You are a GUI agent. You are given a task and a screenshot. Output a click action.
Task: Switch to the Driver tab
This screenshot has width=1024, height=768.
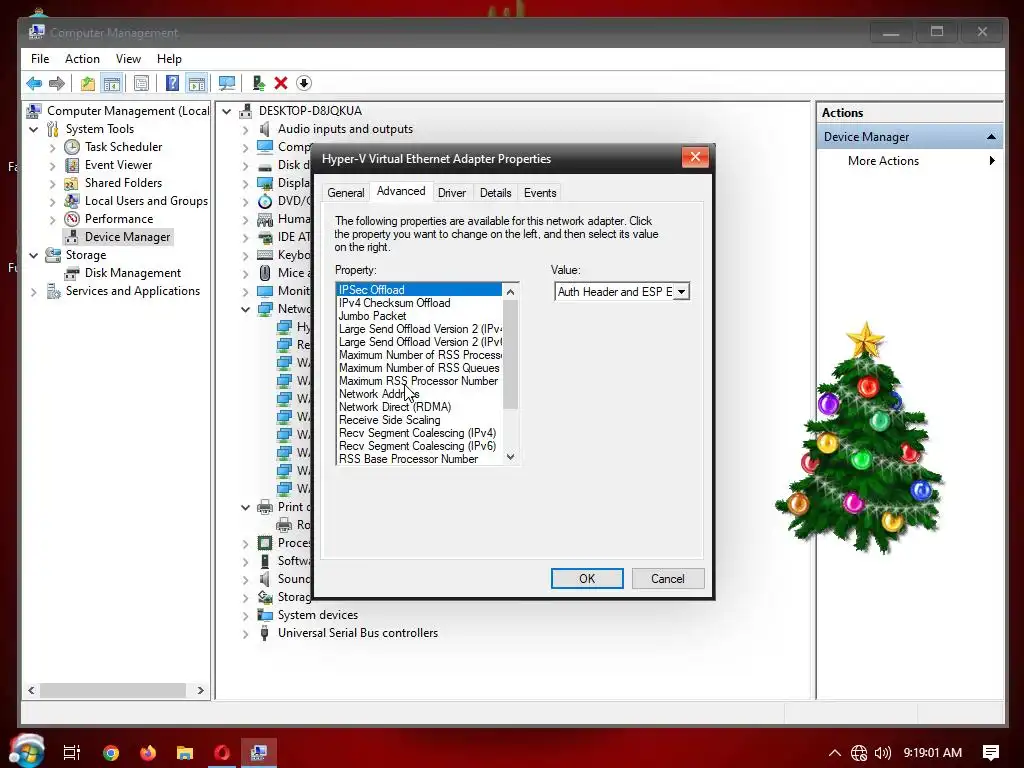click(x=452, y=193)
